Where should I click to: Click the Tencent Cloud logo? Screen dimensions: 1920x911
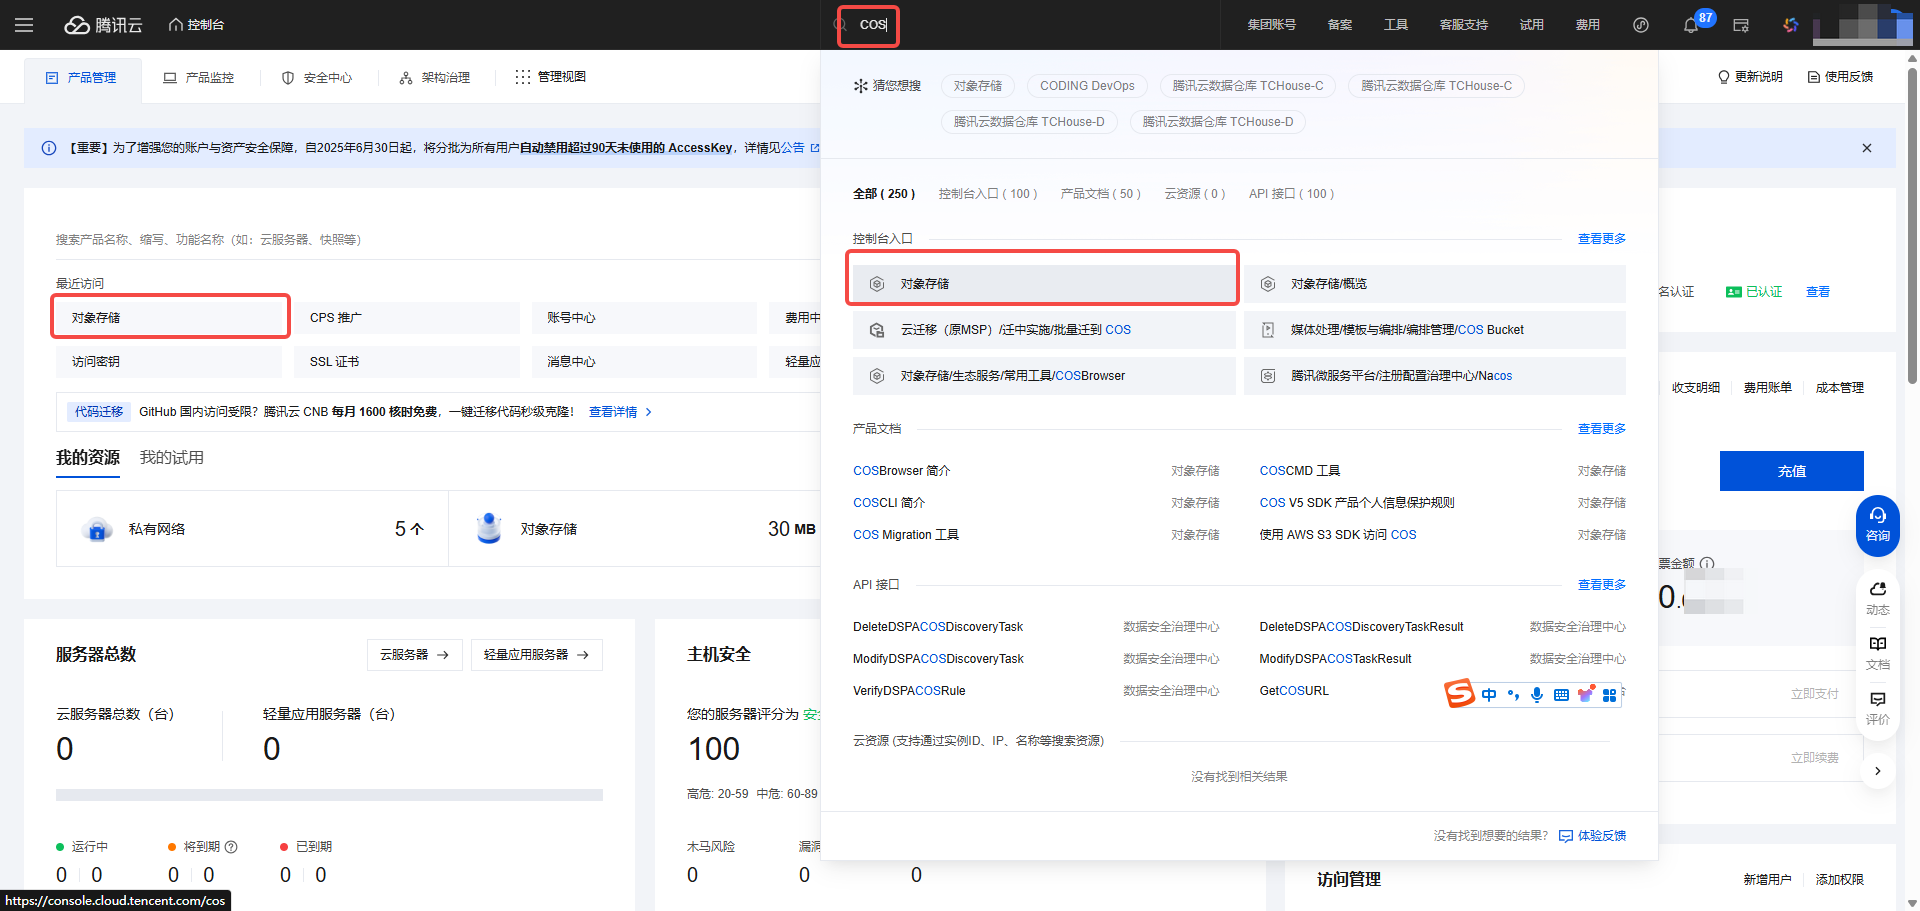pyautogui.click(x=104, y=25)
